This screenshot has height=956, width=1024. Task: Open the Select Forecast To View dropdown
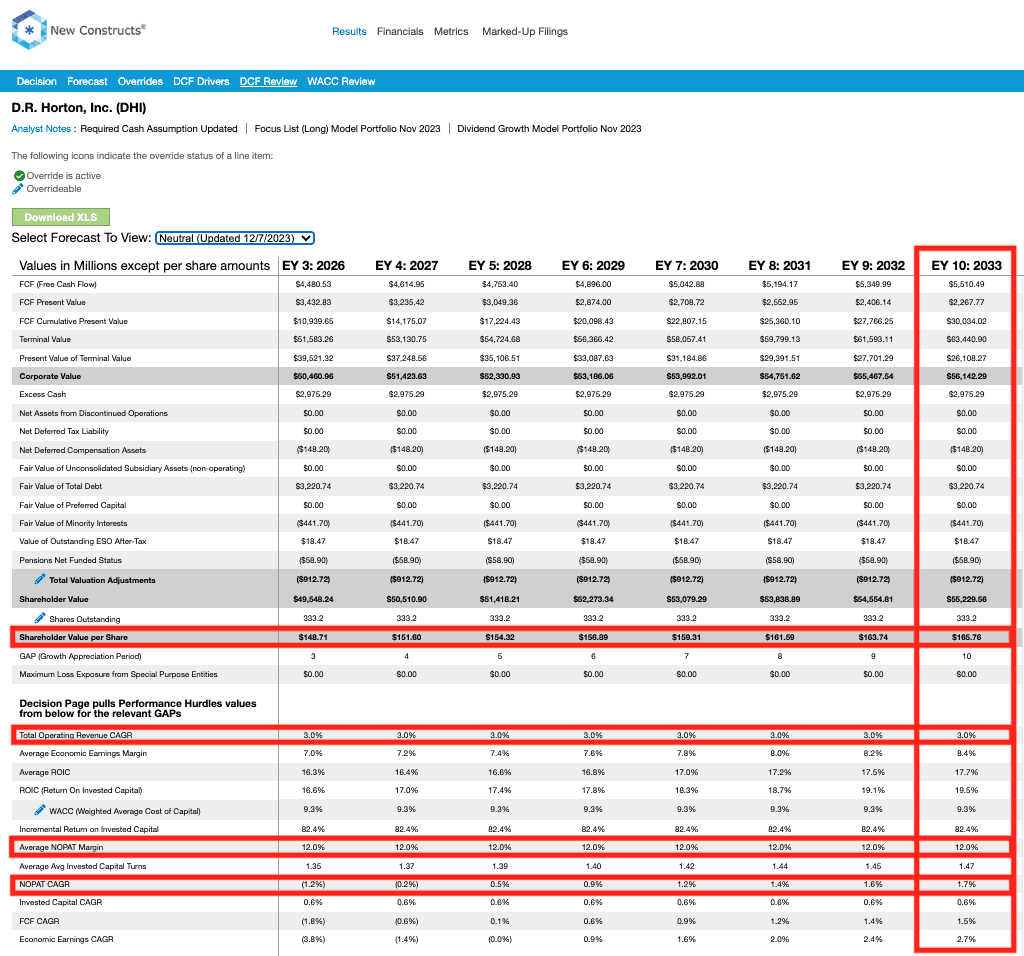coord(235,238)
